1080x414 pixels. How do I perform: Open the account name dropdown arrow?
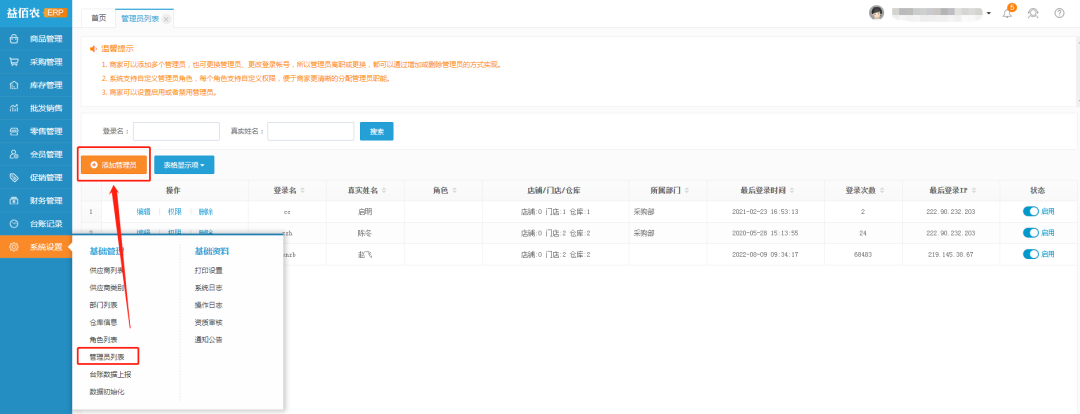coord(989,13)
